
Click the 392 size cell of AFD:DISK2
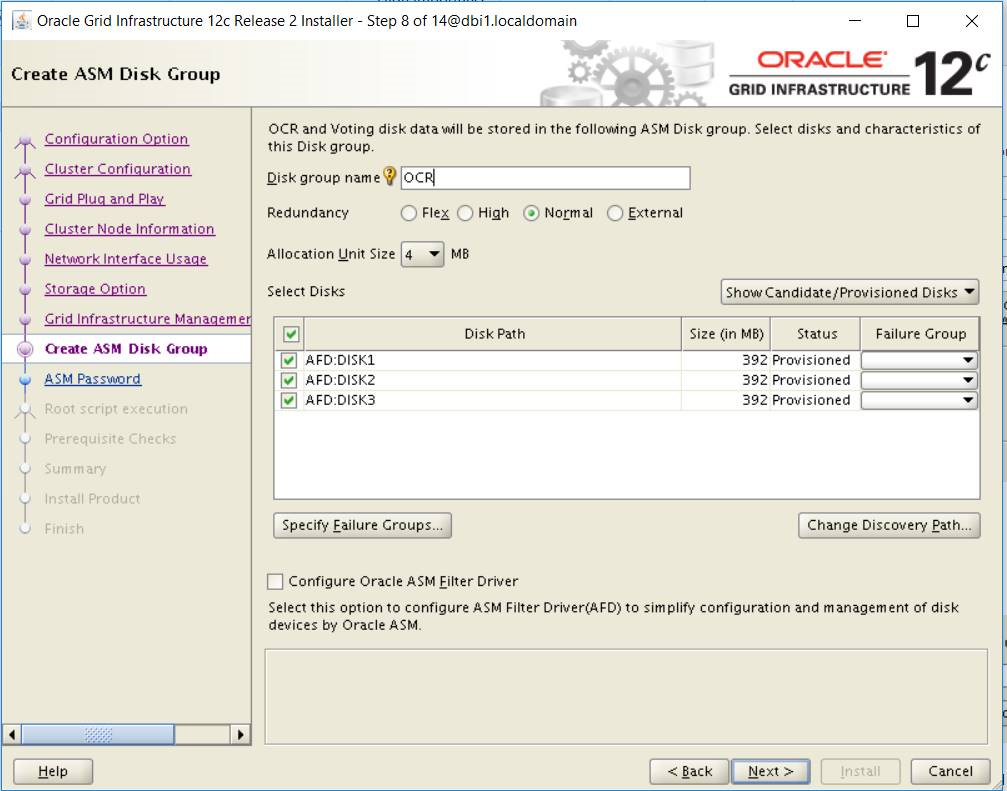point(726,380)
